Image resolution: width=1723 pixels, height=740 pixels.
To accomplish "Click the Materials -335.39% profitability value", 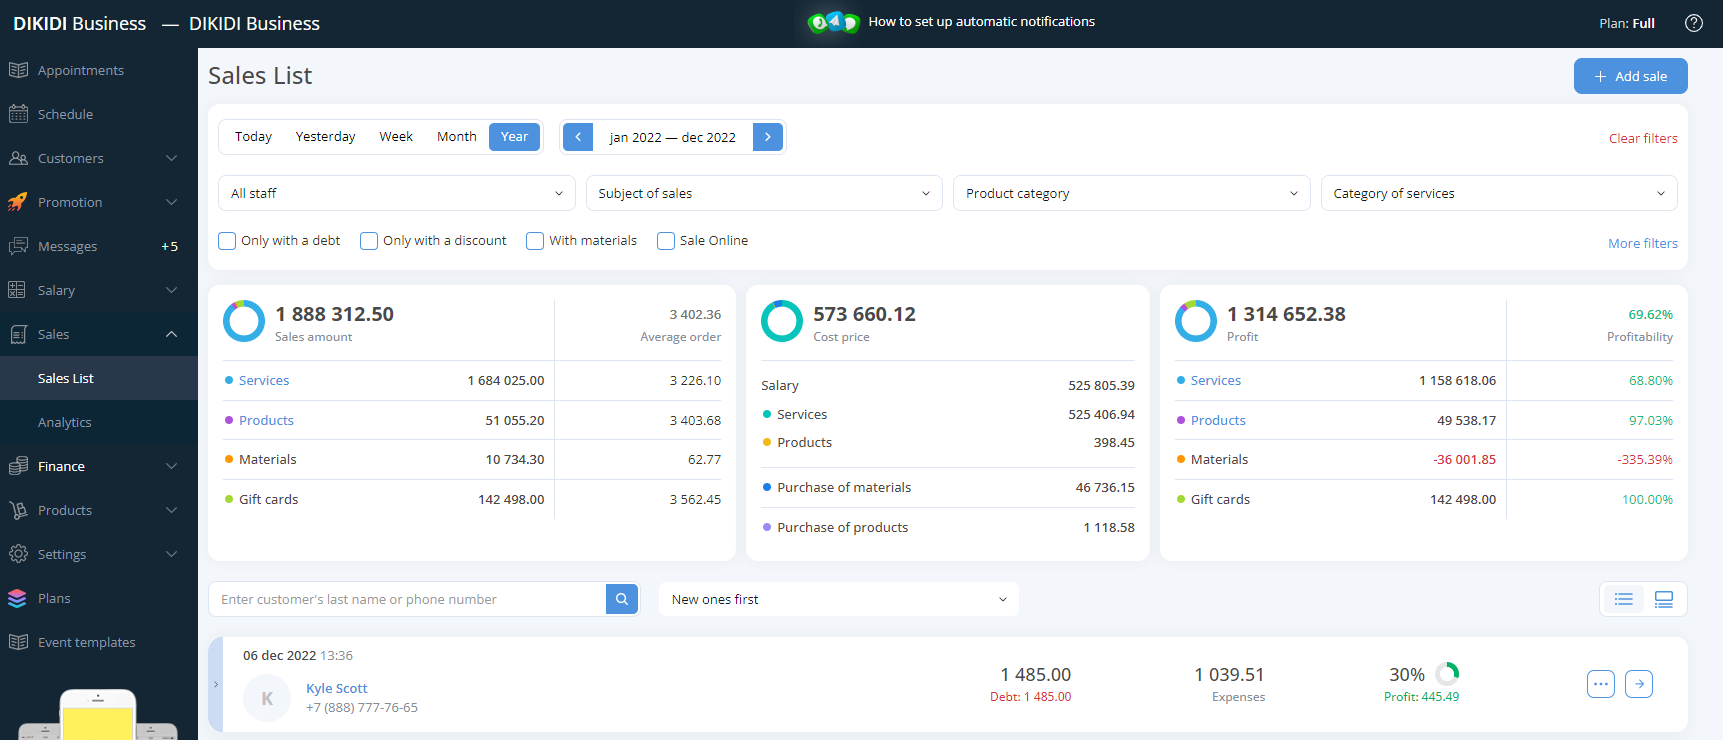I will [x=1644, y=459].
